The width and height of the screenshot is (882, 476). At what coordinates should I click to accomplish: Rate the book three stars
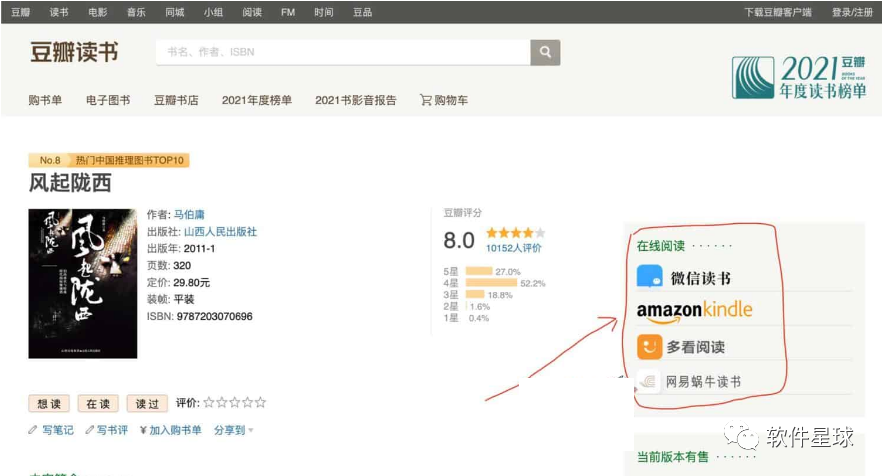pyautogui.click(x=235, y=402)
